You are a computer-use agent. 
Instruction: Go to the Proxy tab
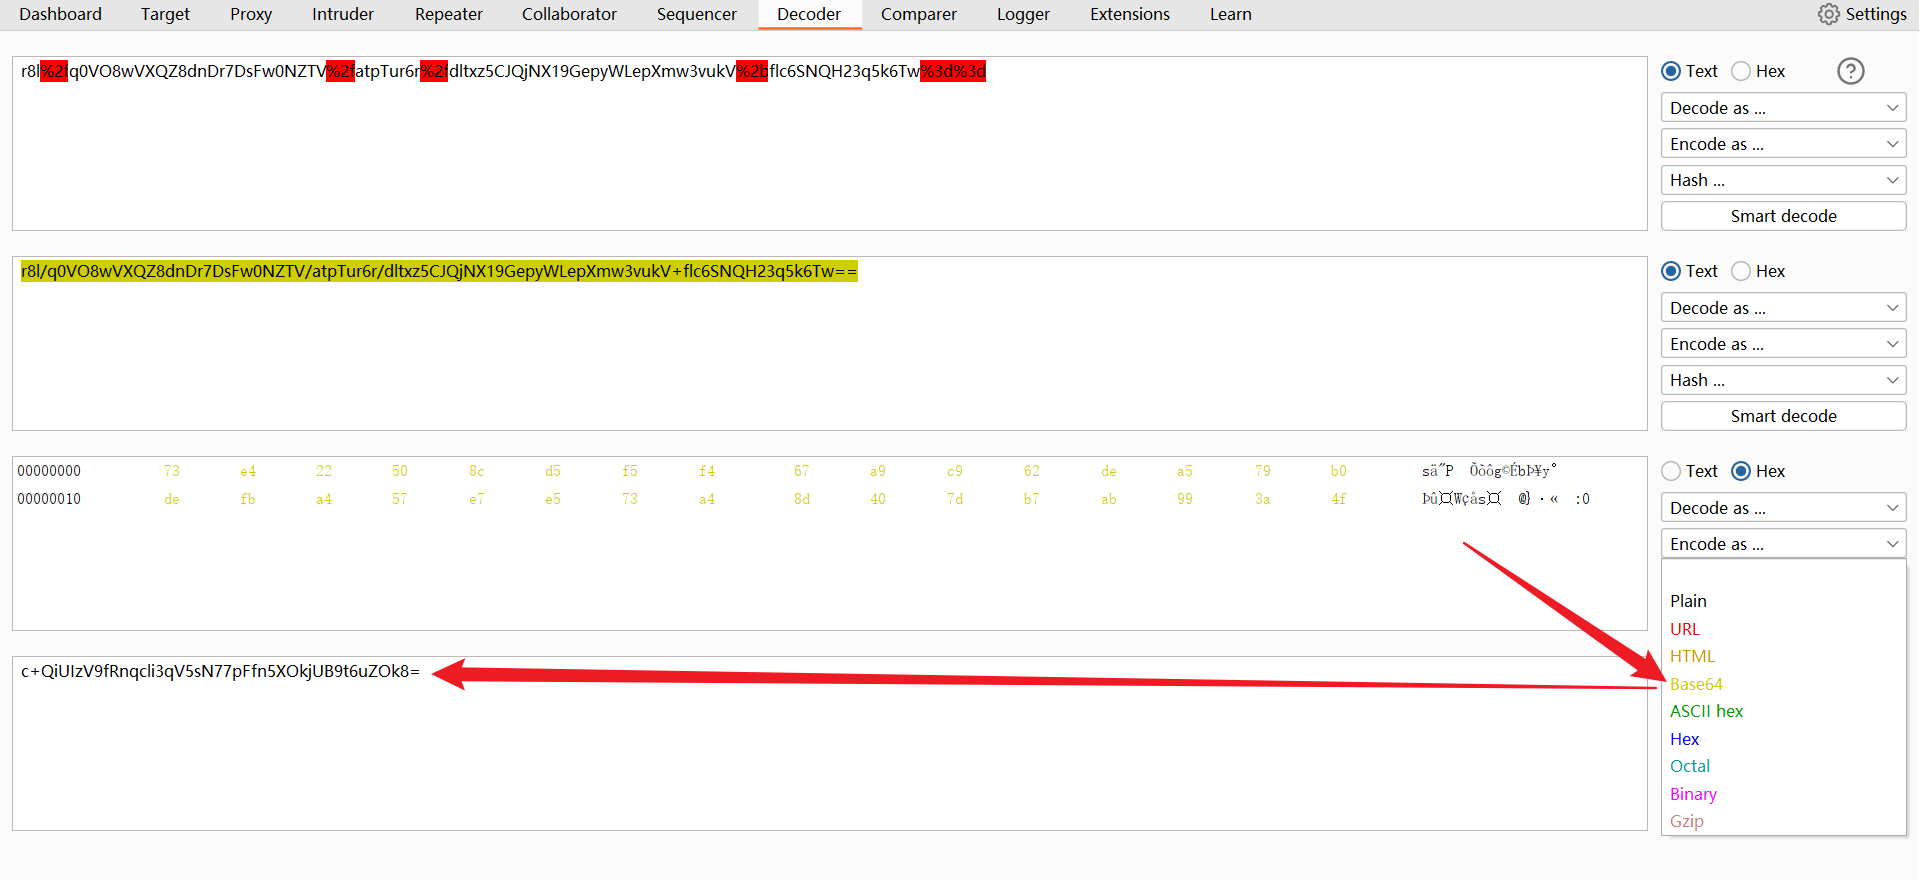(x=250, y=14)
